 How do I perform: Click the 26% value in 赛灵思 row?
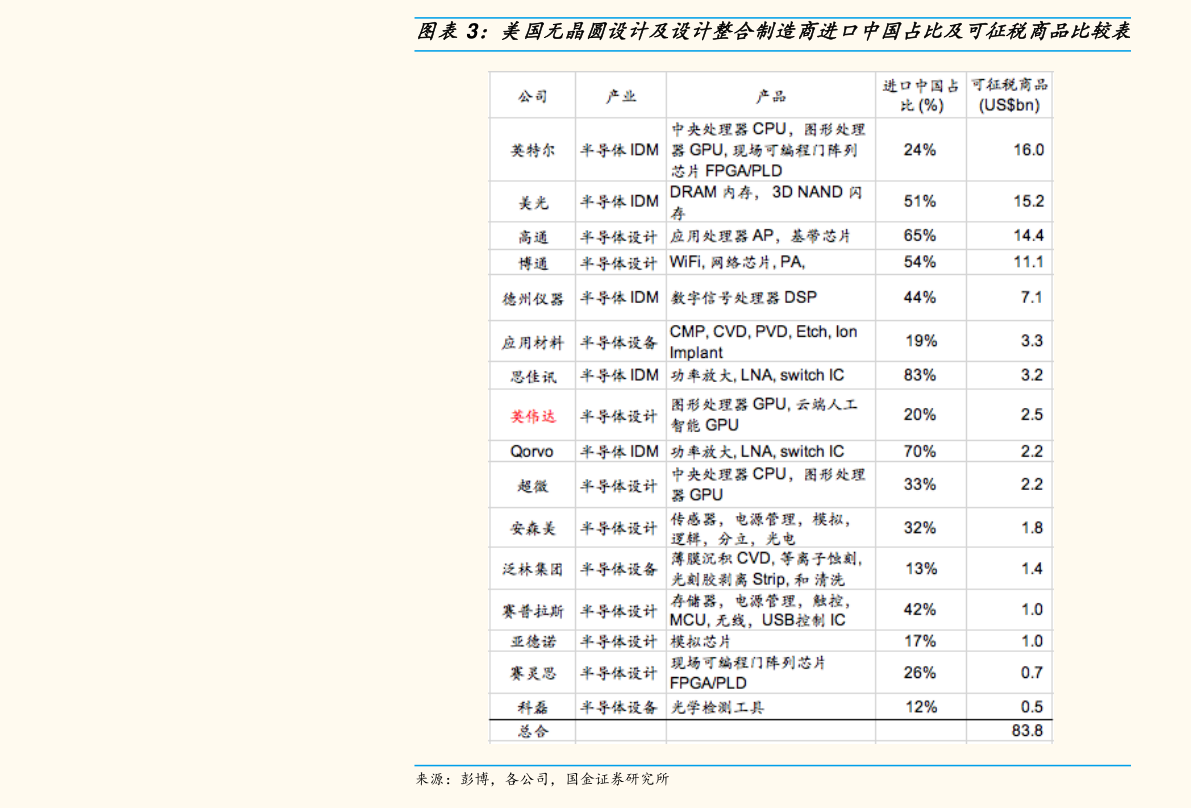920,673
